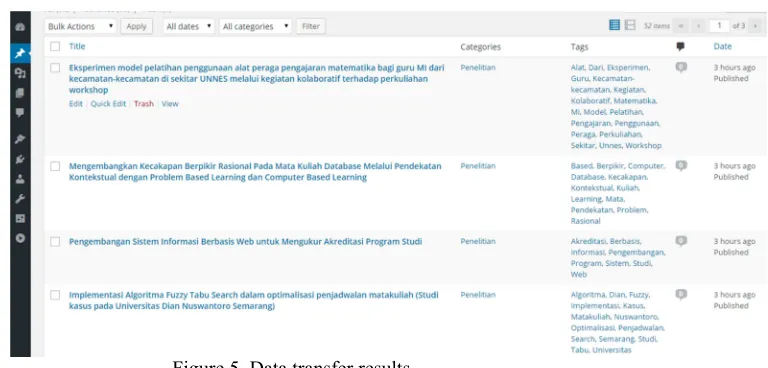The height and width of the screenshot is (368, 768).
Task: Go to previous page arrow
Action: coord(698,25)
